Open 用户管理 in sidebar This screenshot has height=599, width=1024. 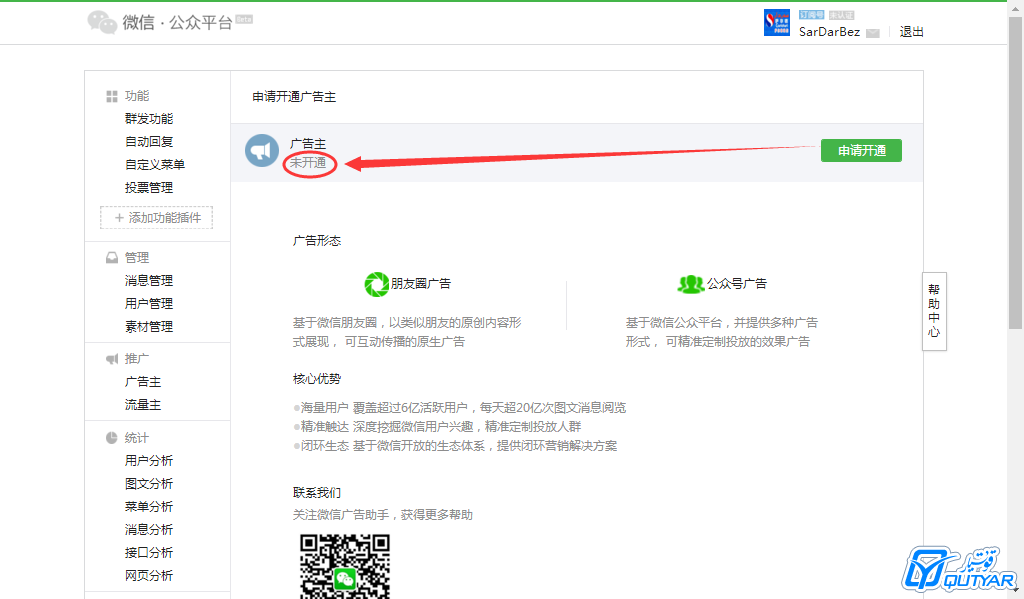[x=149, y=304]
